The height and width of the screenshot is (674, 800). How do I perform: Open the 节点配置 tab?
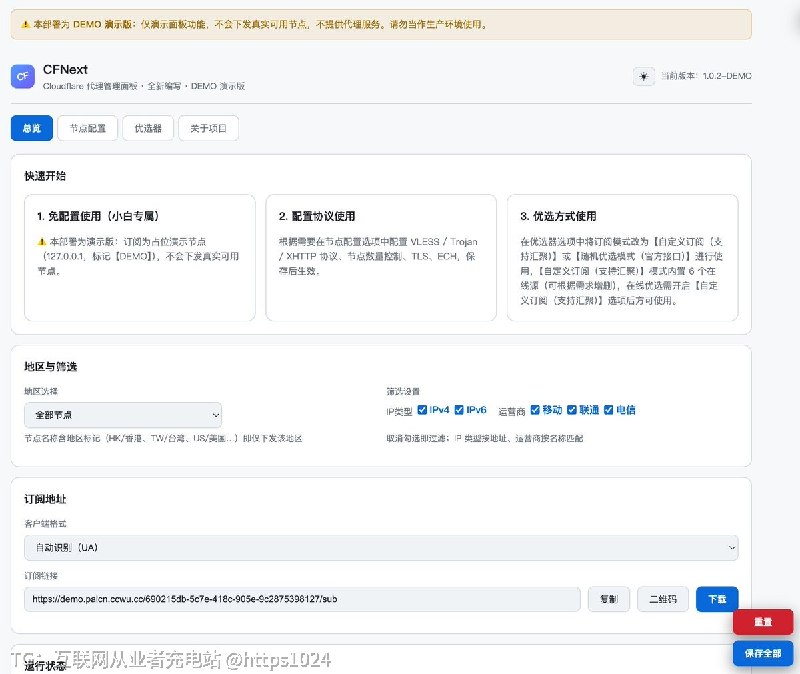(88, 128)
